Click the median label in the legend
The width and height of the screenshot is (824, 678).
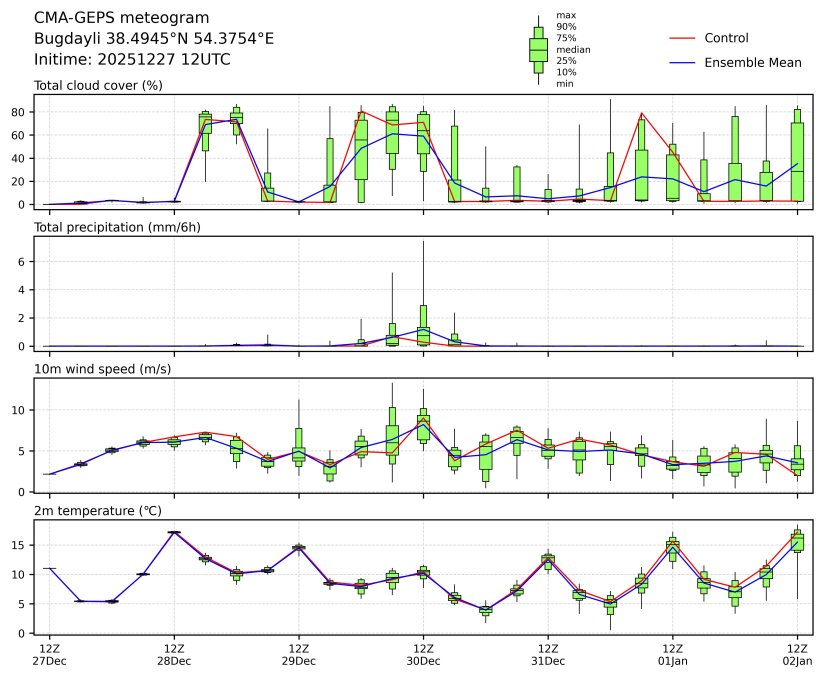pos(573,49)
